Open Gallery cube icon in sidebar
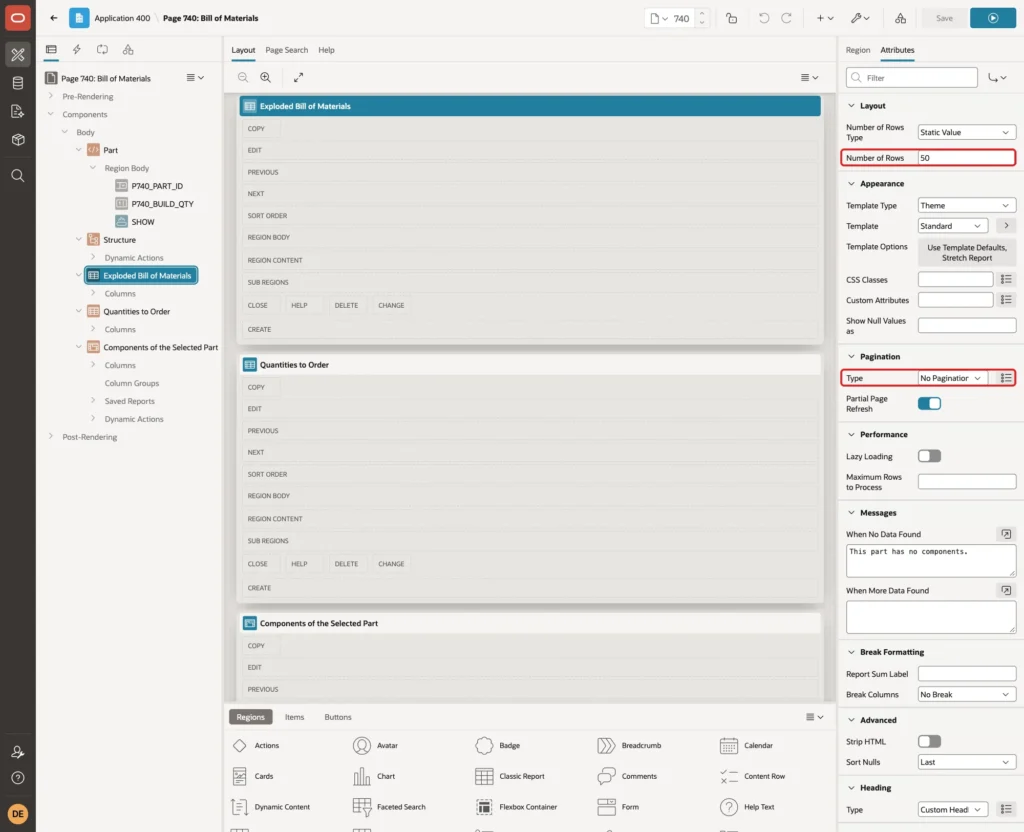The height and width of the screenshot is (832, 1024). 18,140
